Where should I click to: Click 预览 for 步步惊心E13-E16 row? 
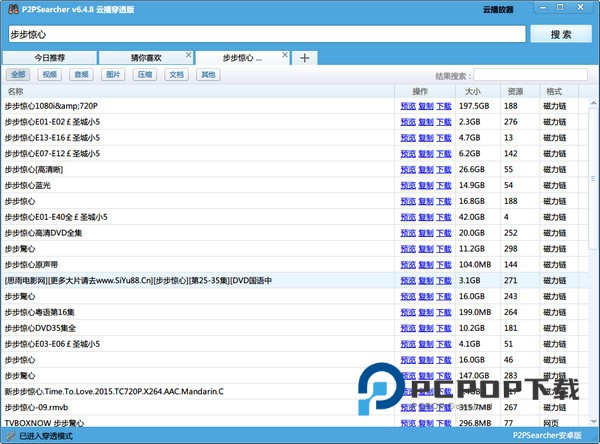point(408,138)
